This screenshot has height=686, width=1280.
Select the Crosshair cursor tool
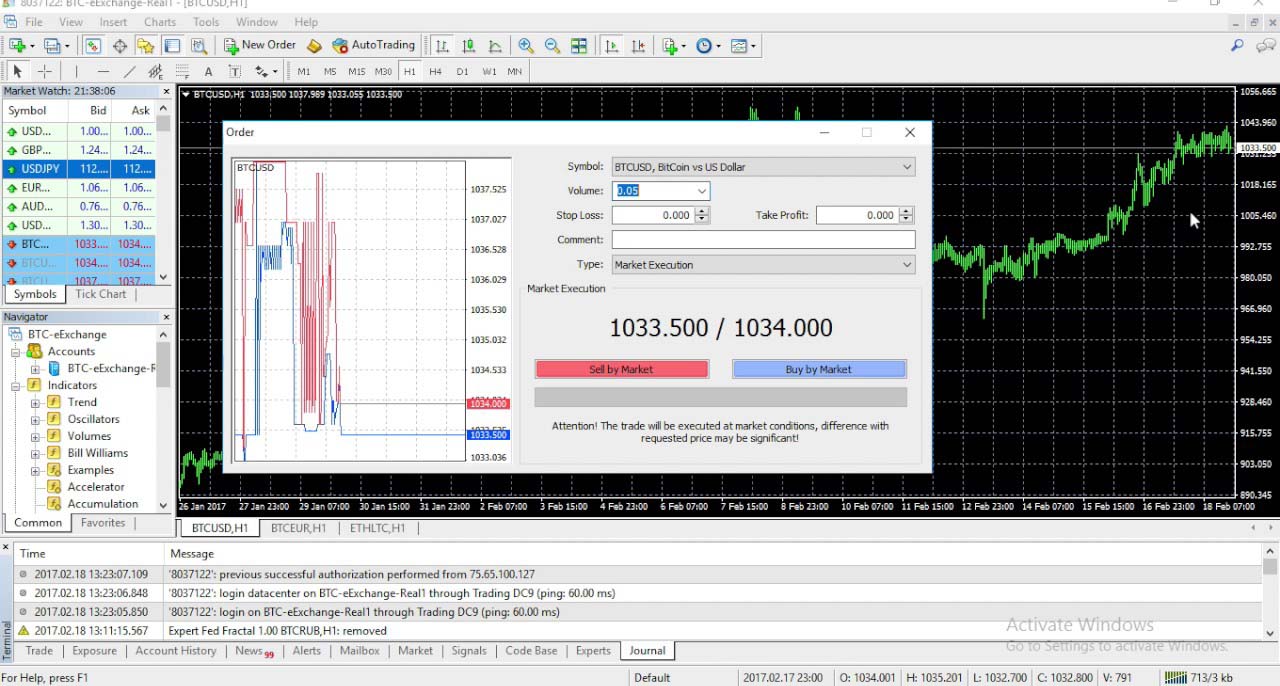(44, 72)
